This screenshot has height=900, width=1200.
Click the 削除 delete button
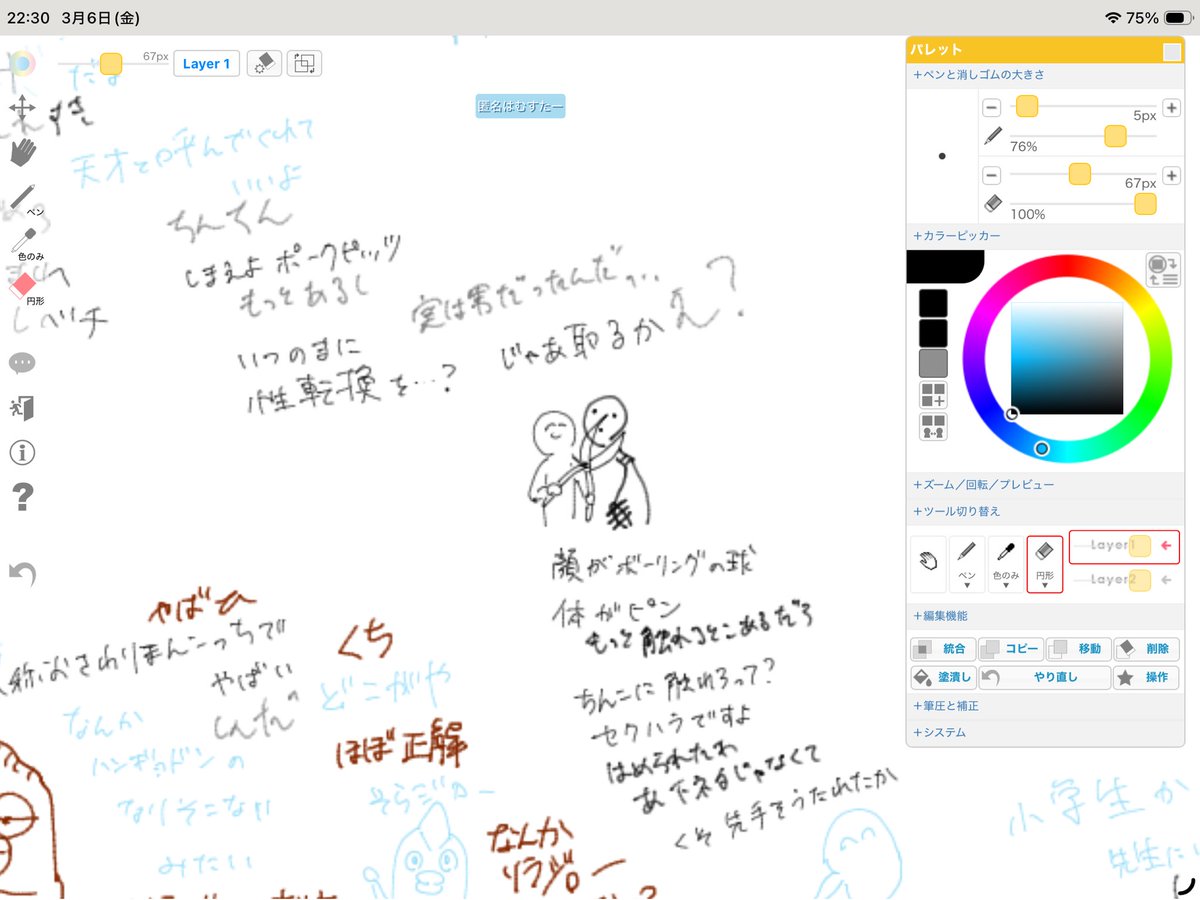[1147, 649]
